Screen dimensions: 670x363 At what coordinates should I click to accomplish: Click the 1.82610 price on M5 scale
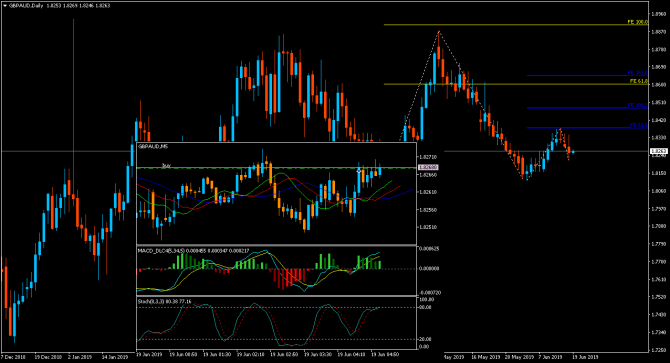click(x=427, y=192)
